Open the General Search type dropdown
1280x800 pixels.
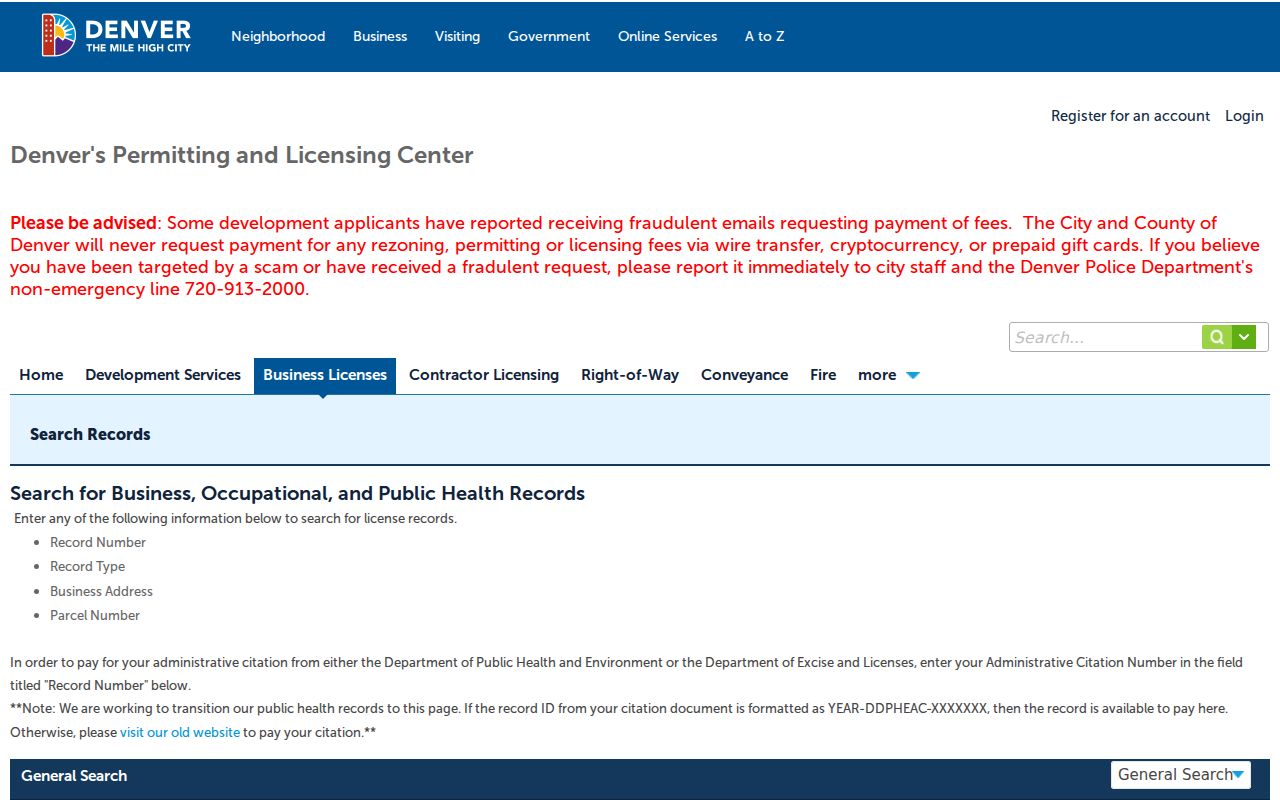pos(1181,775)
